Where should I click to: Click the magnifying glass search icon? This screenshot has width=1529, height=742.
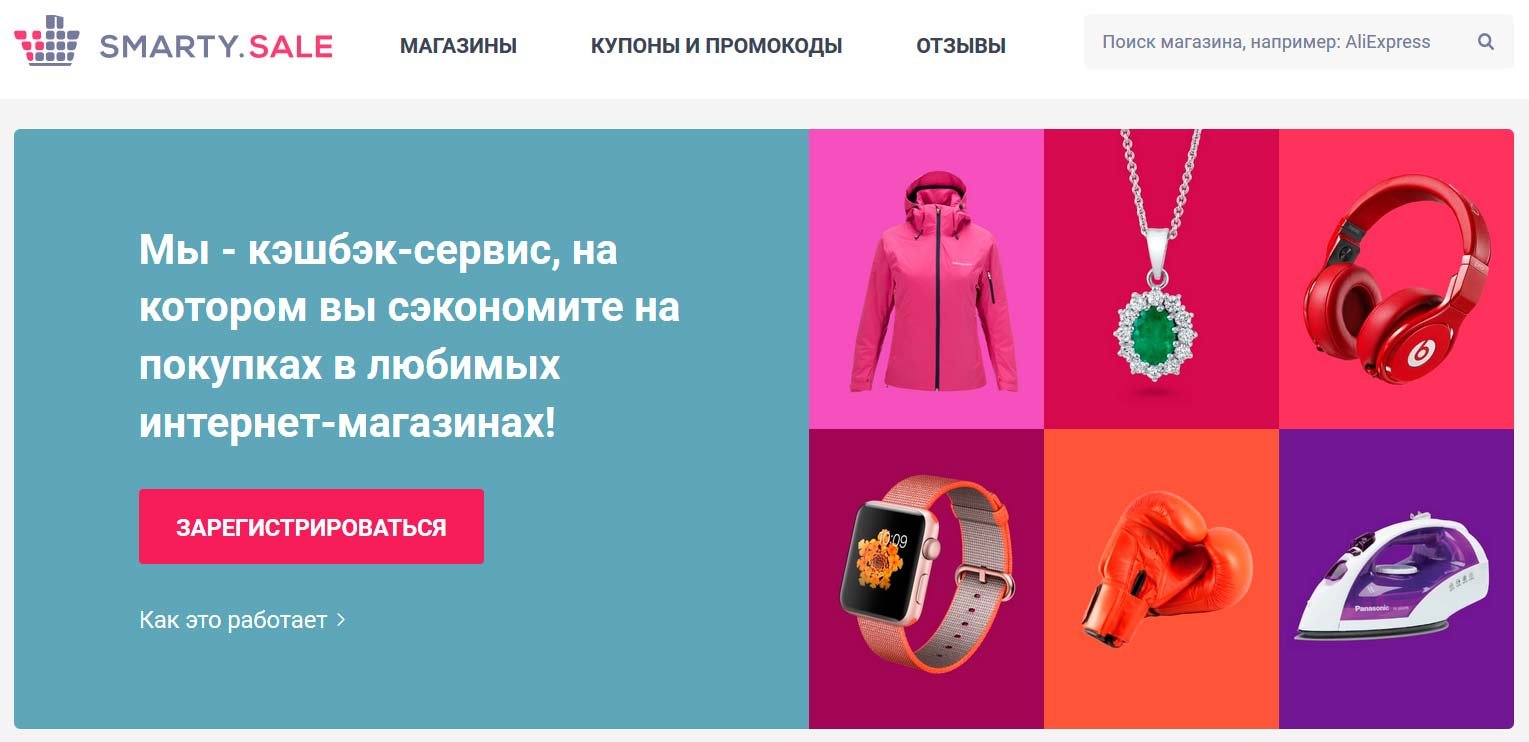[x=1485, y=42]
